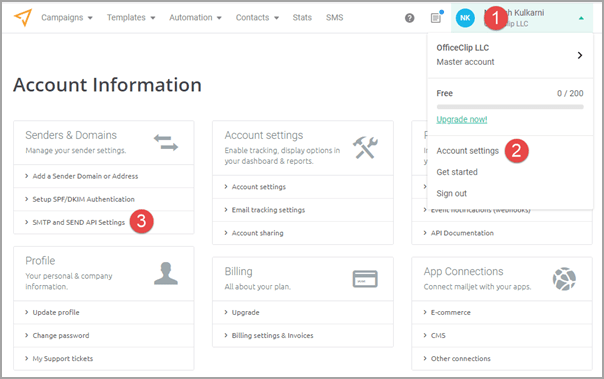604x379 pixels.
Task: Click the Account Information page title
Action: click(107, 85)
